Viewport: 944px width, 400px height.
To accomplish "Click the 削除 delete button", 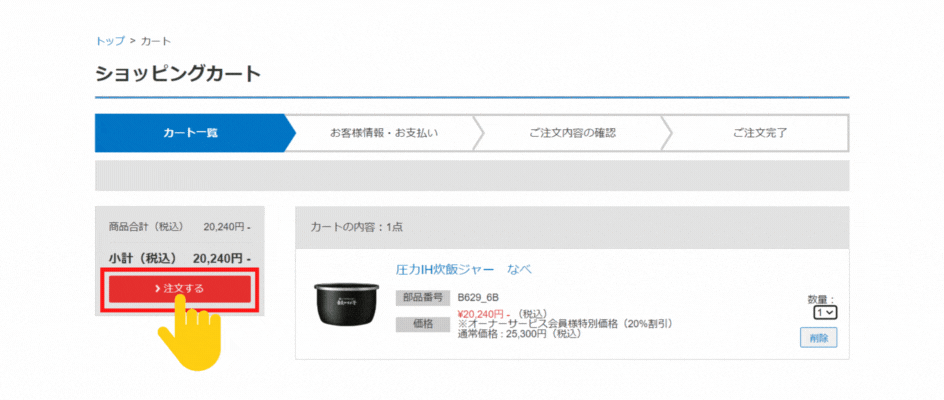I will pyautogui.click(x=819, y=338).
